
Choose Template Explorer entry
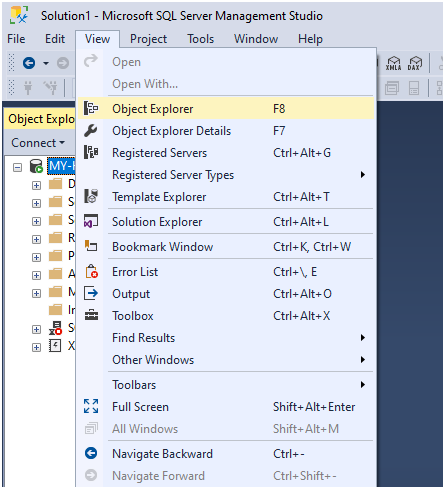pyautogui.click(x=226, y=196)
